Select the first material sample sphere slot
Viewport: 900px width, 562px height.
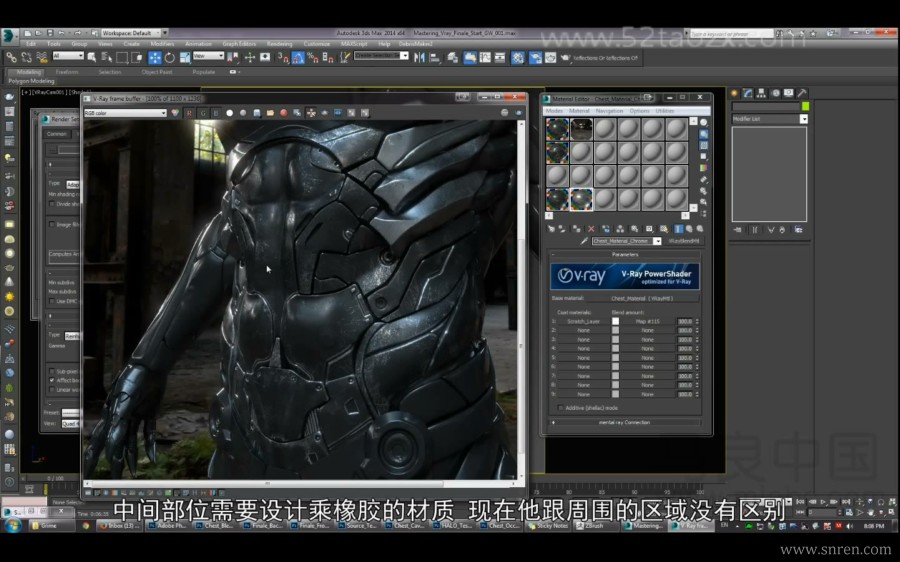click(x=558, y=129)
